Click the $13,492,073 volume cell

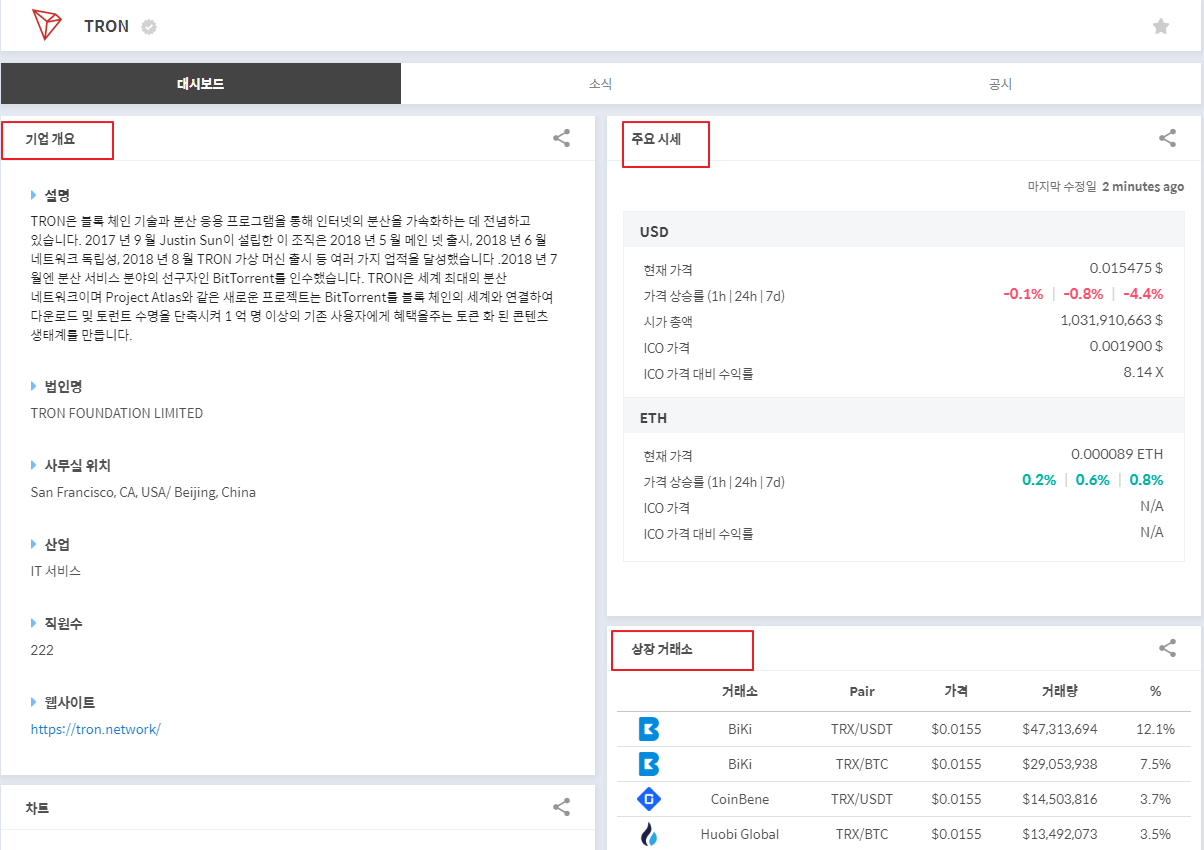[x=1060, y=834]
